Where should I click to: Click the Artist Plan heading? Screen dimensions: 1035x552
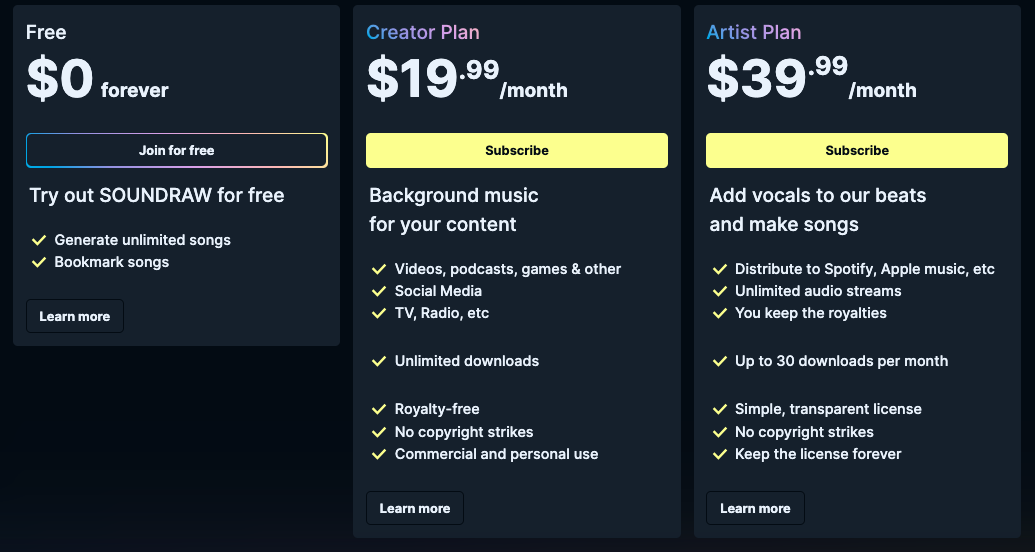click(x=754, y=32)
